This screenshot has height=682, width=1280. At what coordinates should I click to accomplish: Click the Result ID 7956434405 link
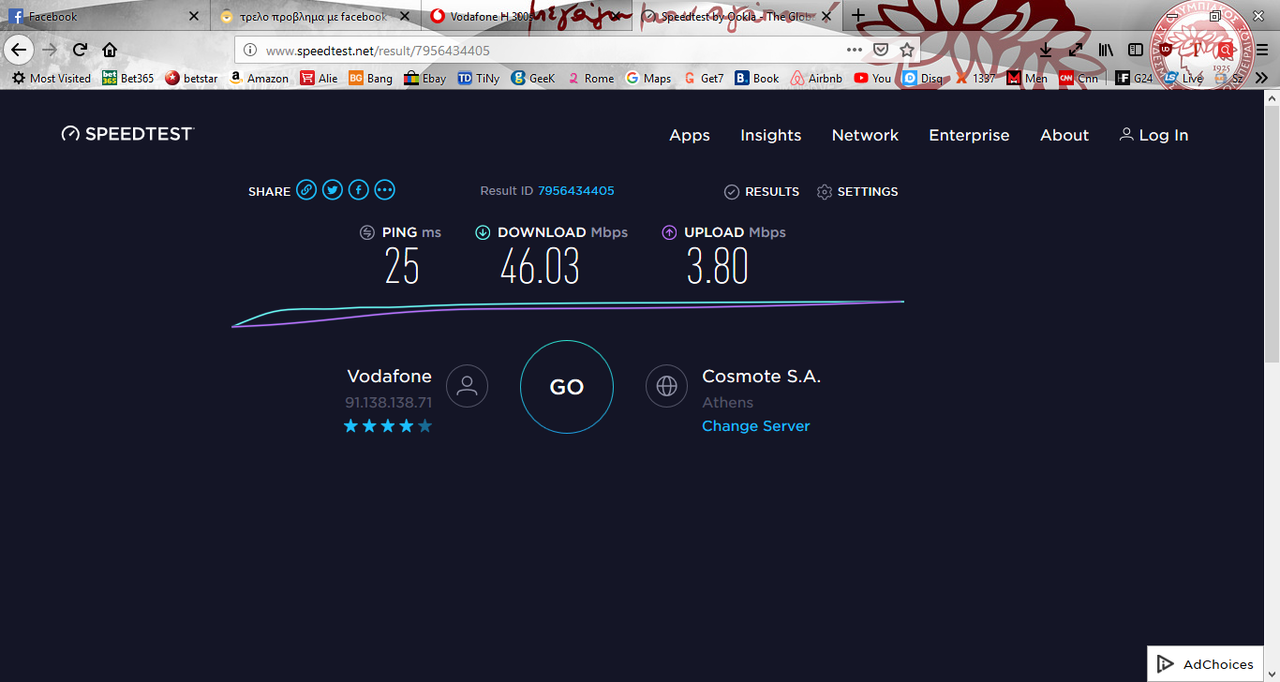coord(576,190)
